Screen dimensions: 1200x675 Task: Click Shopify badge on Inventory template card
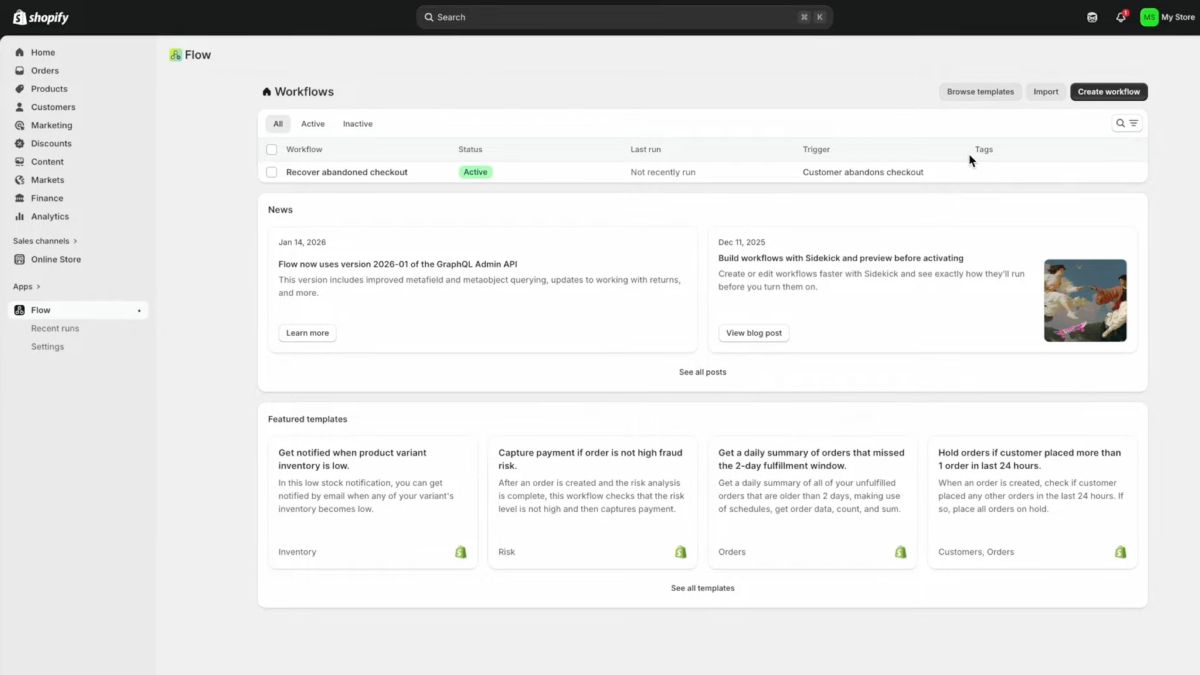pyautogui.click(x=461, y=552)
